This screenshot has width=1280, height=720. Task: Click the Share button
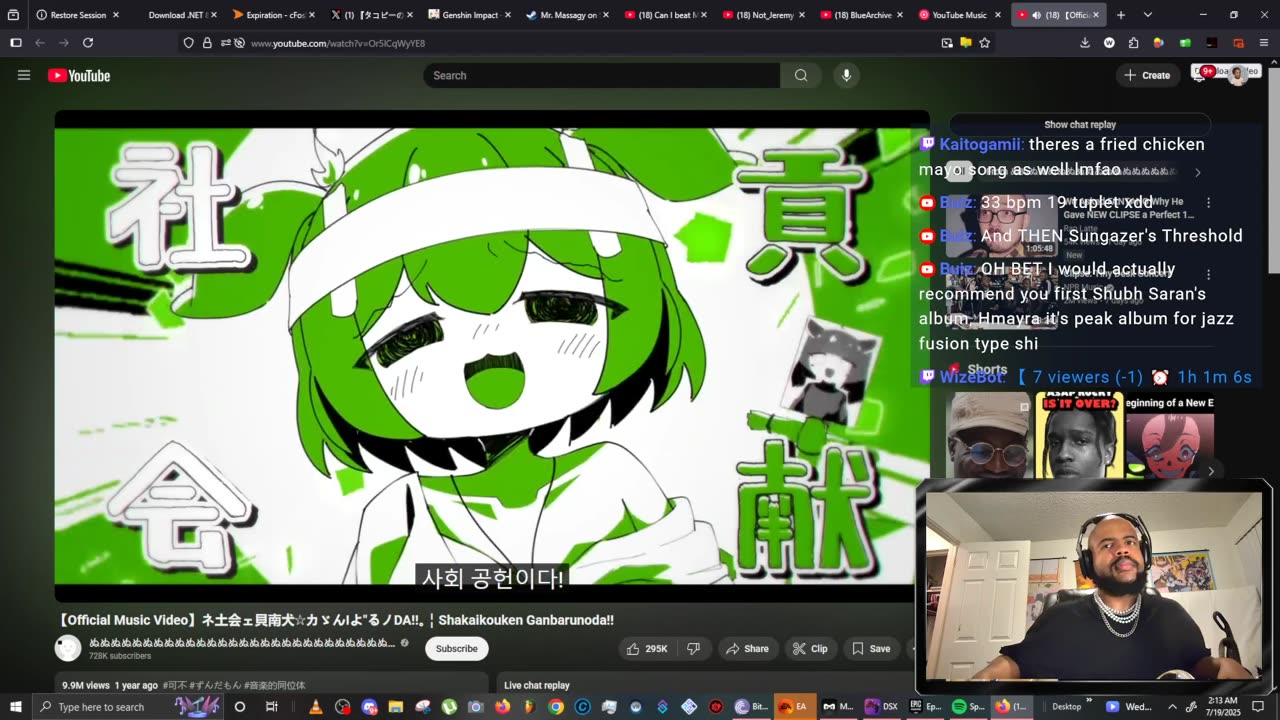[x=747, y=649]
